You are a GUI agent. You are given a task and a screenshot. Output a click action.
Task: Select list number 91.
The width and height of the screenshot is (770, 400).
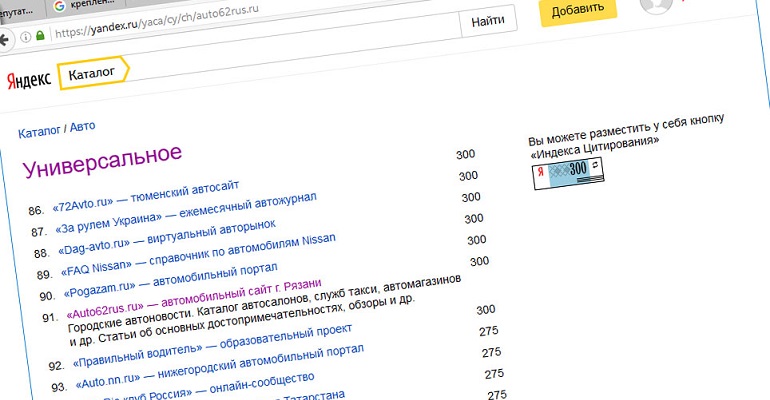(x=50, y=318)
